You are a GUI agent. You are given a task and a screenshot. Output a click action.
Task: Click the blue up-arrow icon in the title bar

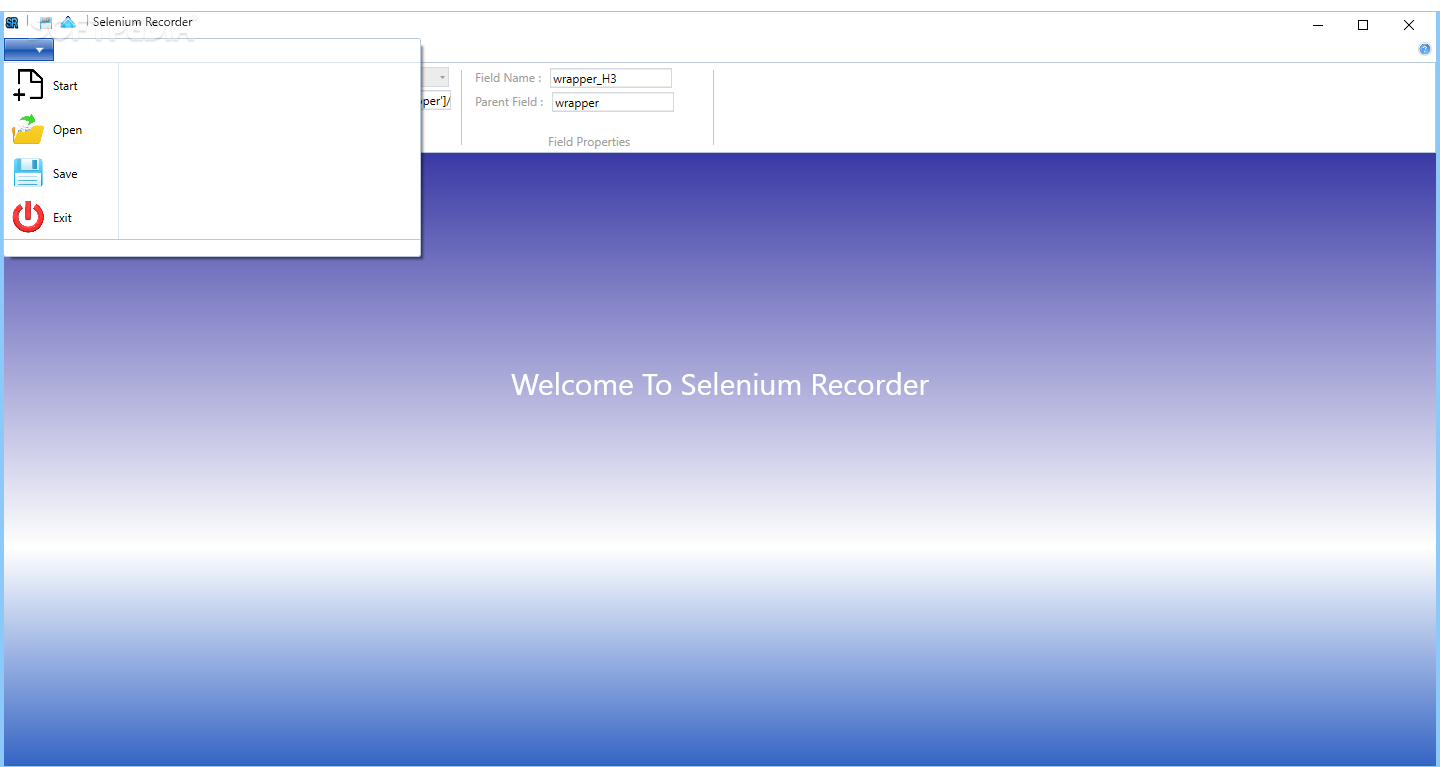[x=68, y=22]
